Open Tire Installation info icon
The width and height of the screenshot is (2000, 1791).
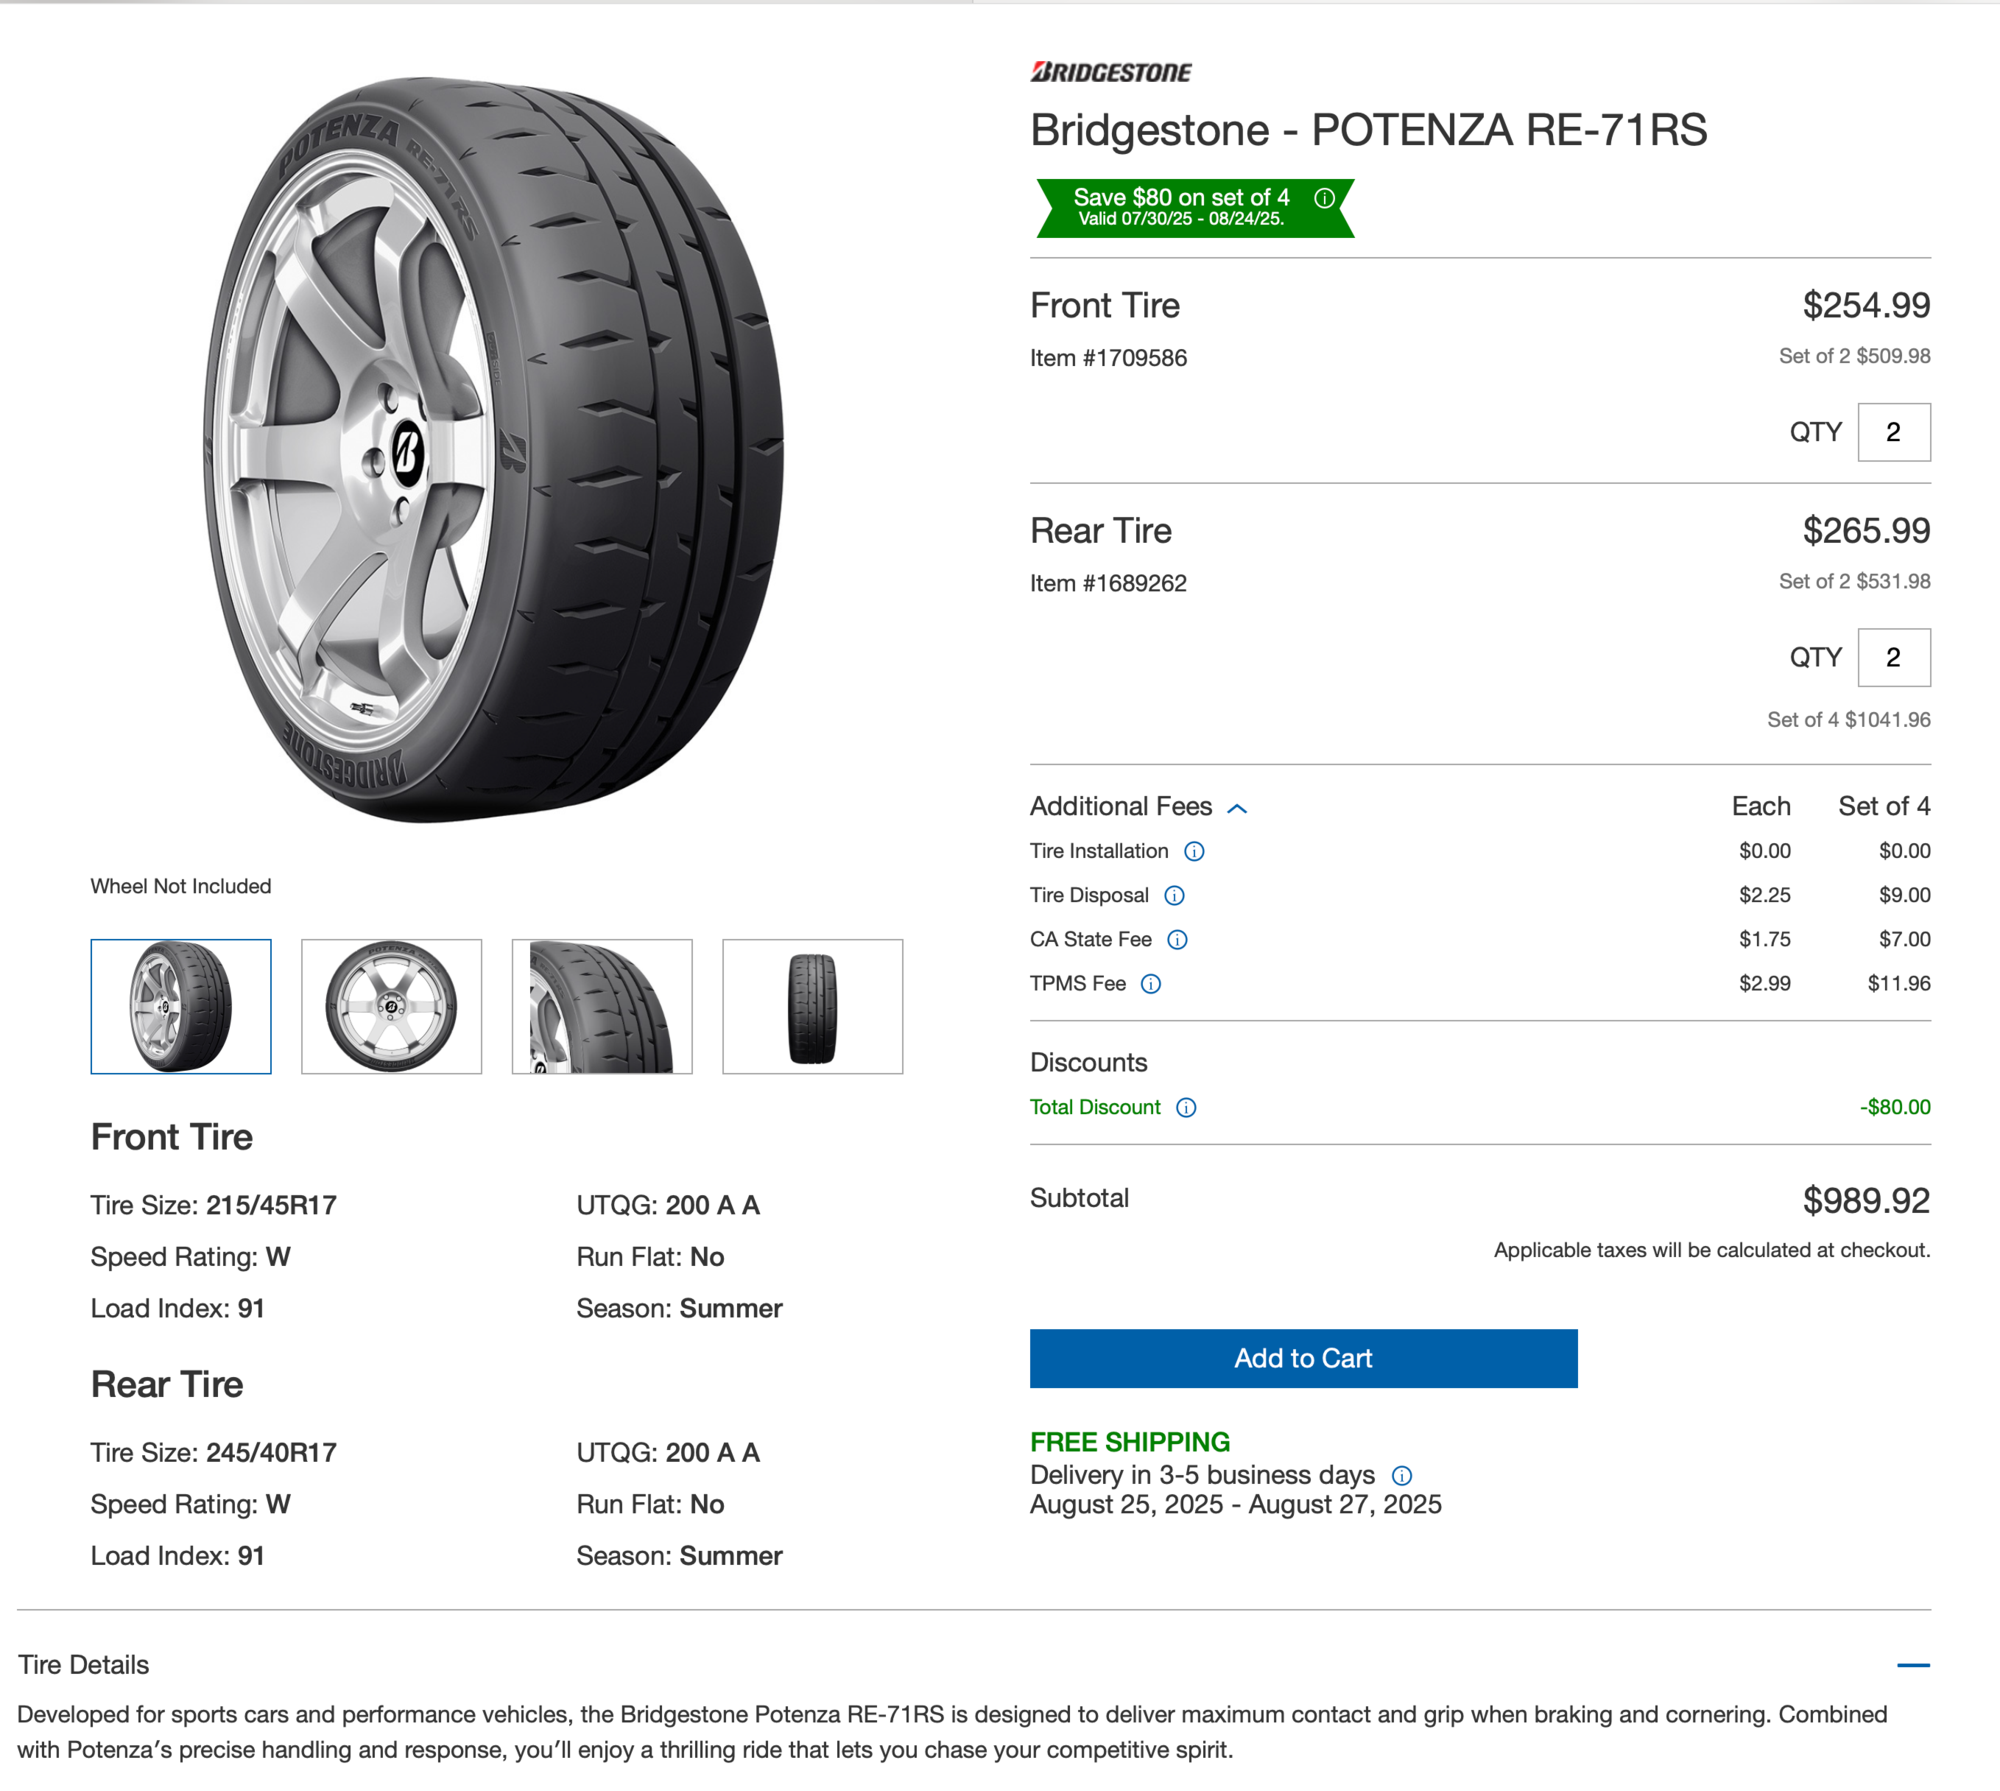(1194, 851)
